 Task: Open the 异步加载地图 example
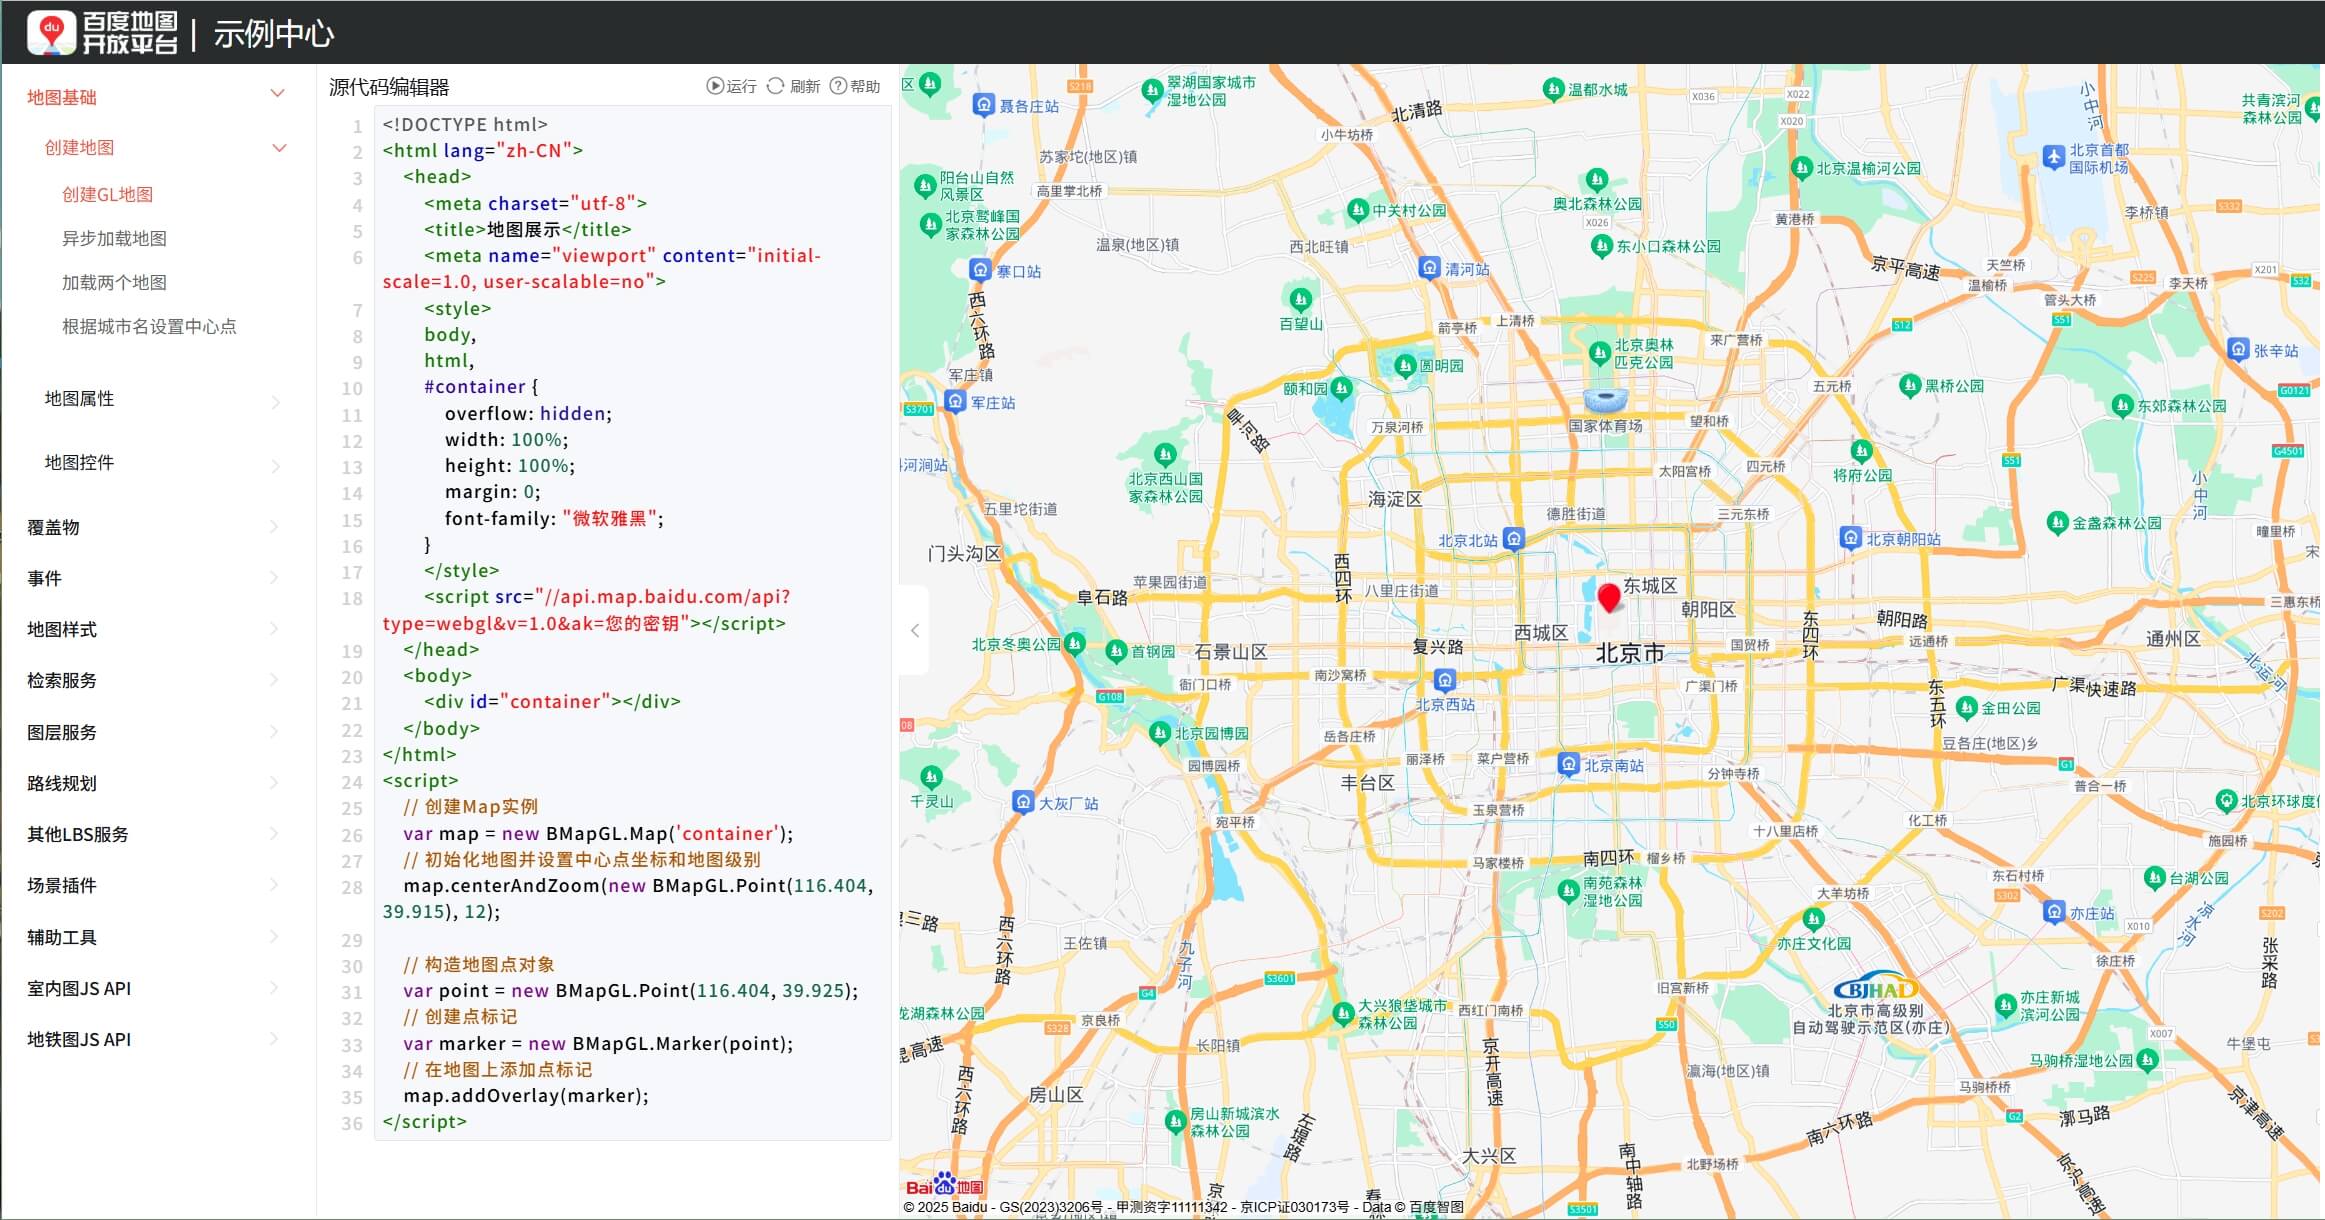tap(114, 238)
